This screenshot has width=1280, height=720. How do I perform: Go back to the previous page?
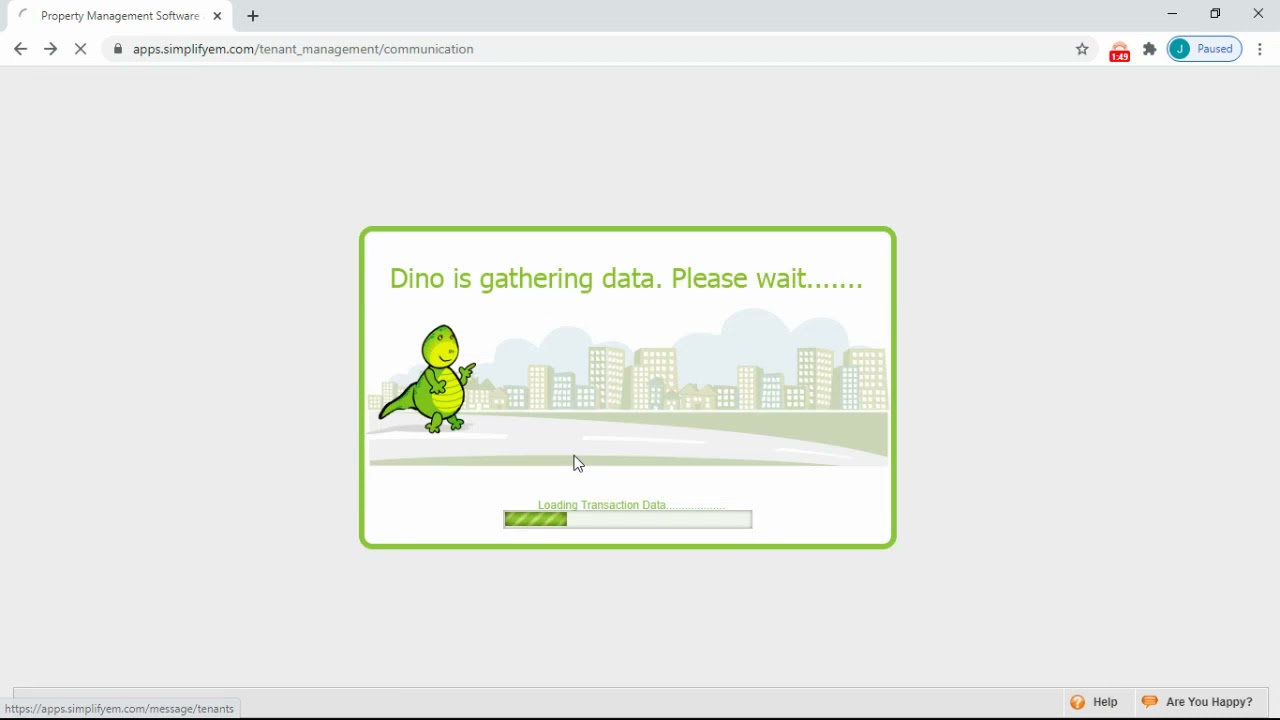click(20, 49)
